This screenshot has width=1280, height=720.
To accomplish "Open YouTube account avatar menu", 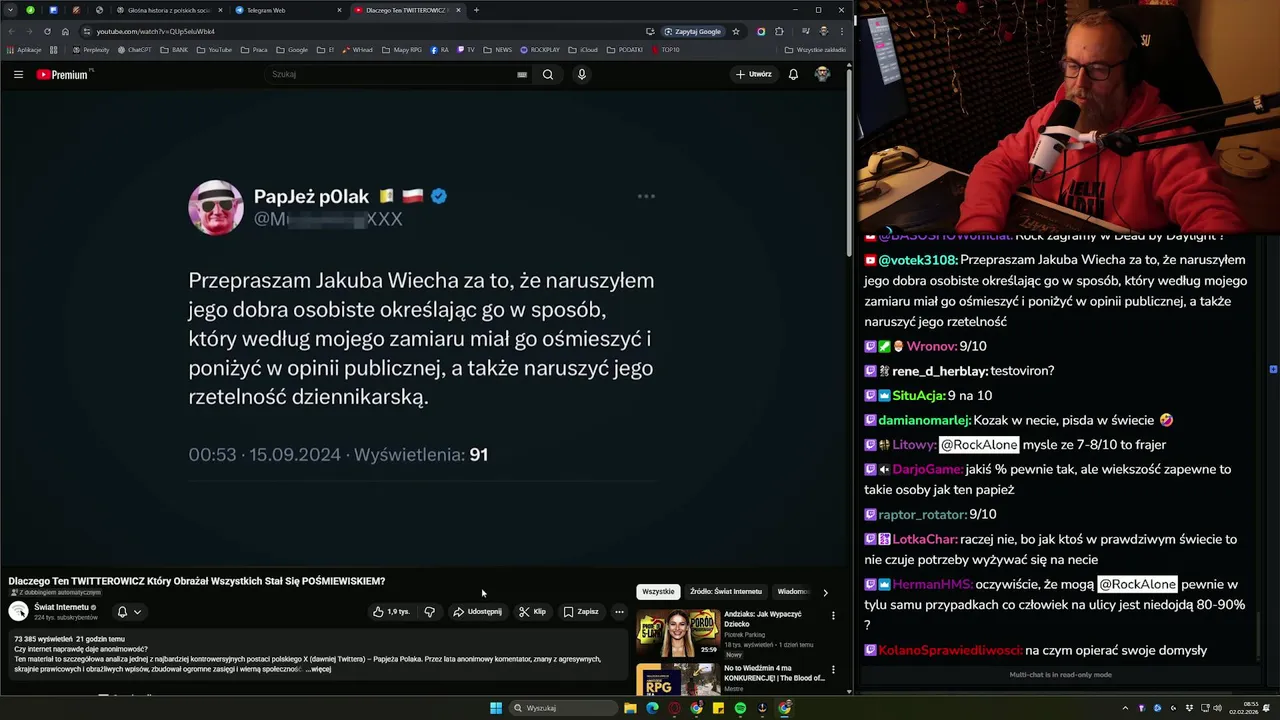I will click(x=822, y=74).
